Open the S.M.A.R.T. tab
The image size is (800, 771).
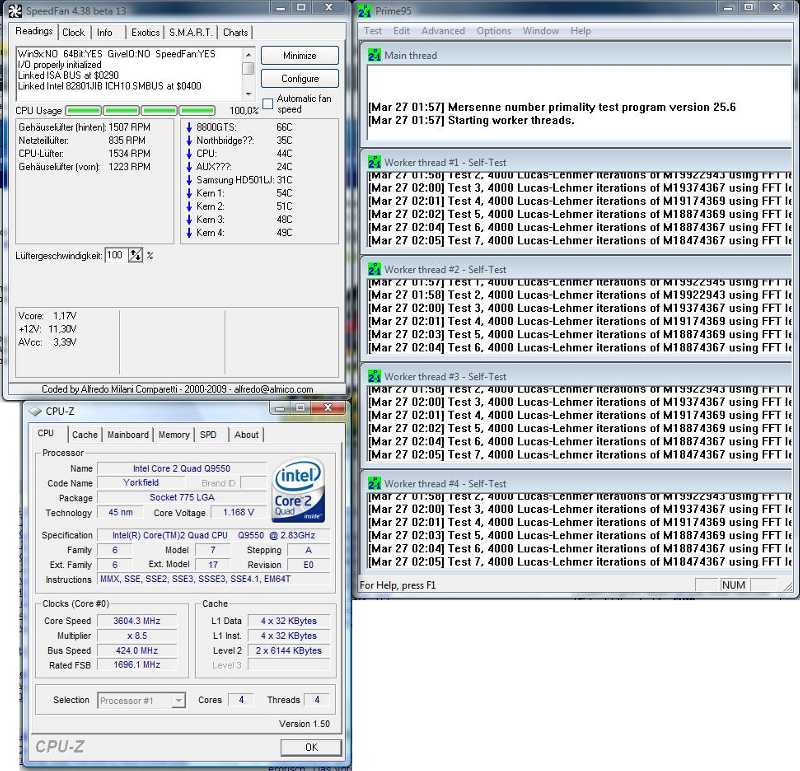(190, 33)
